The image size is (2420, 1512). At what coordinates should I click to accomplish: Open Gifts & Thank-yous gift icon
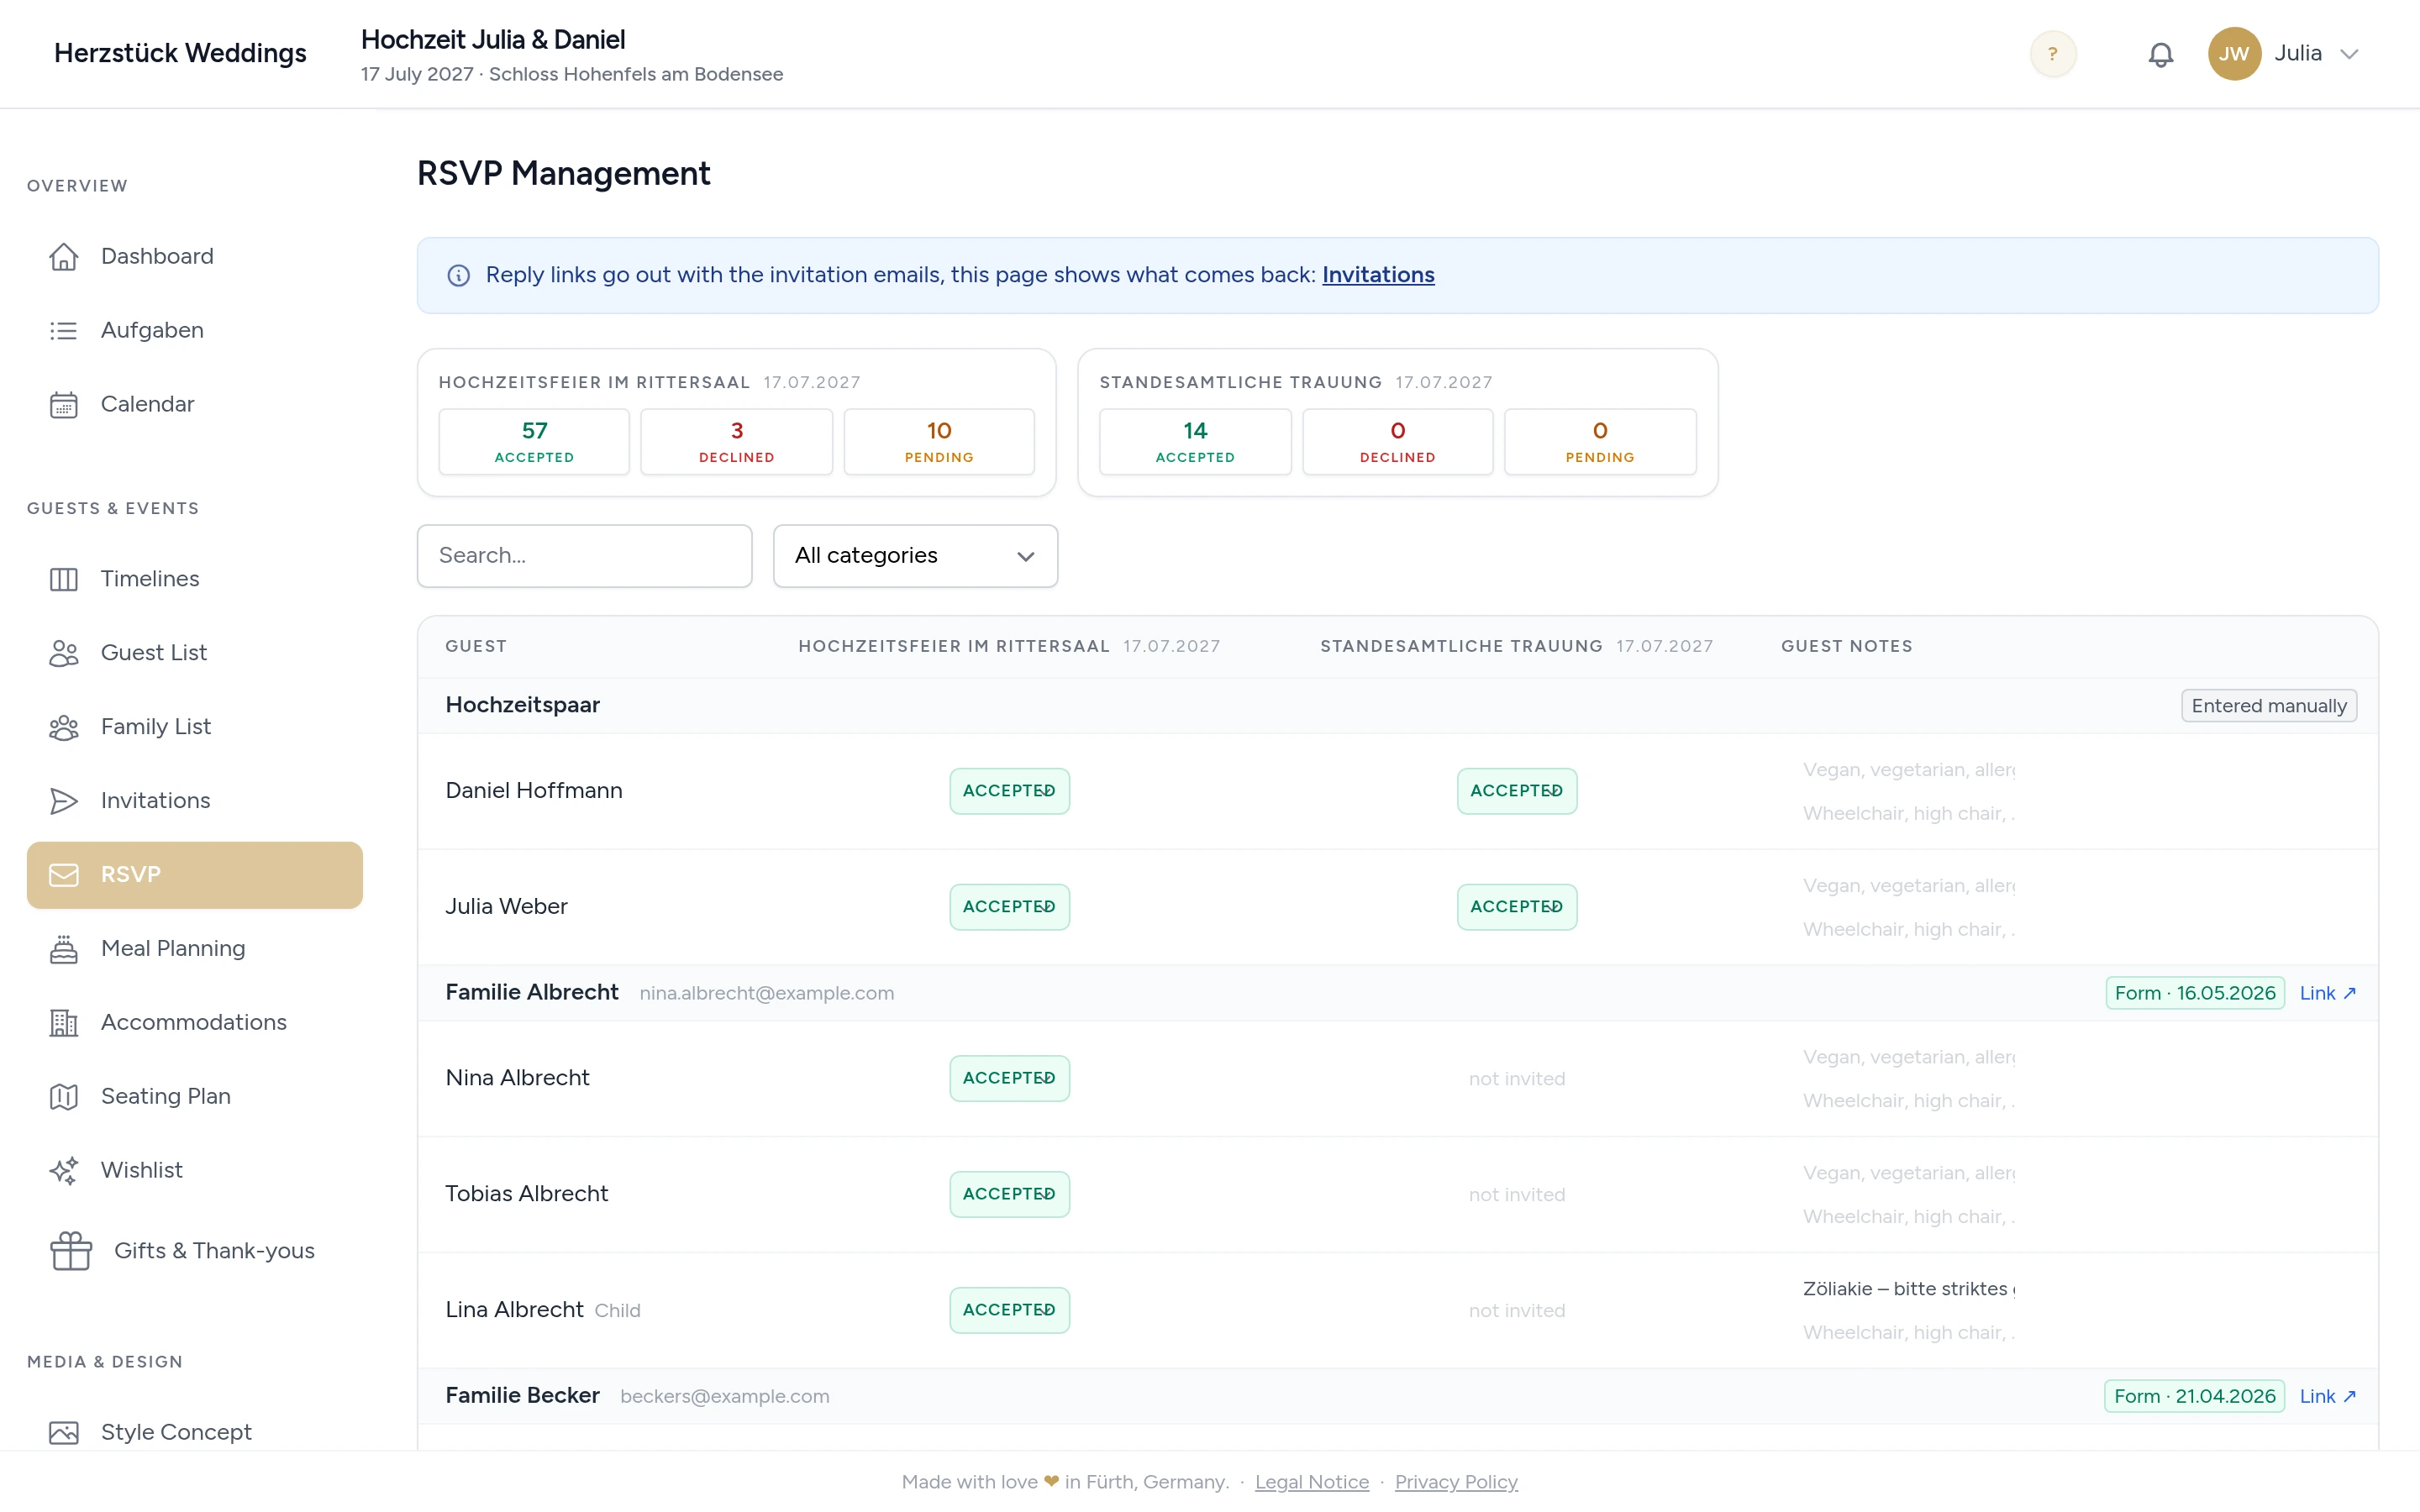[x=71, y=1251]
